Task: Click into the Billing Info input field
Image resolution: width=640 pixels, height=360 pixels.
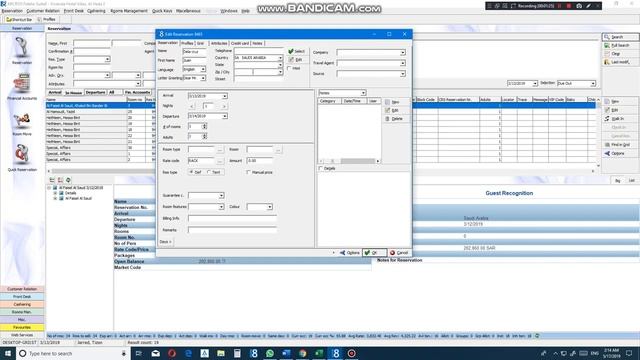Action: (x=232, y=218)
